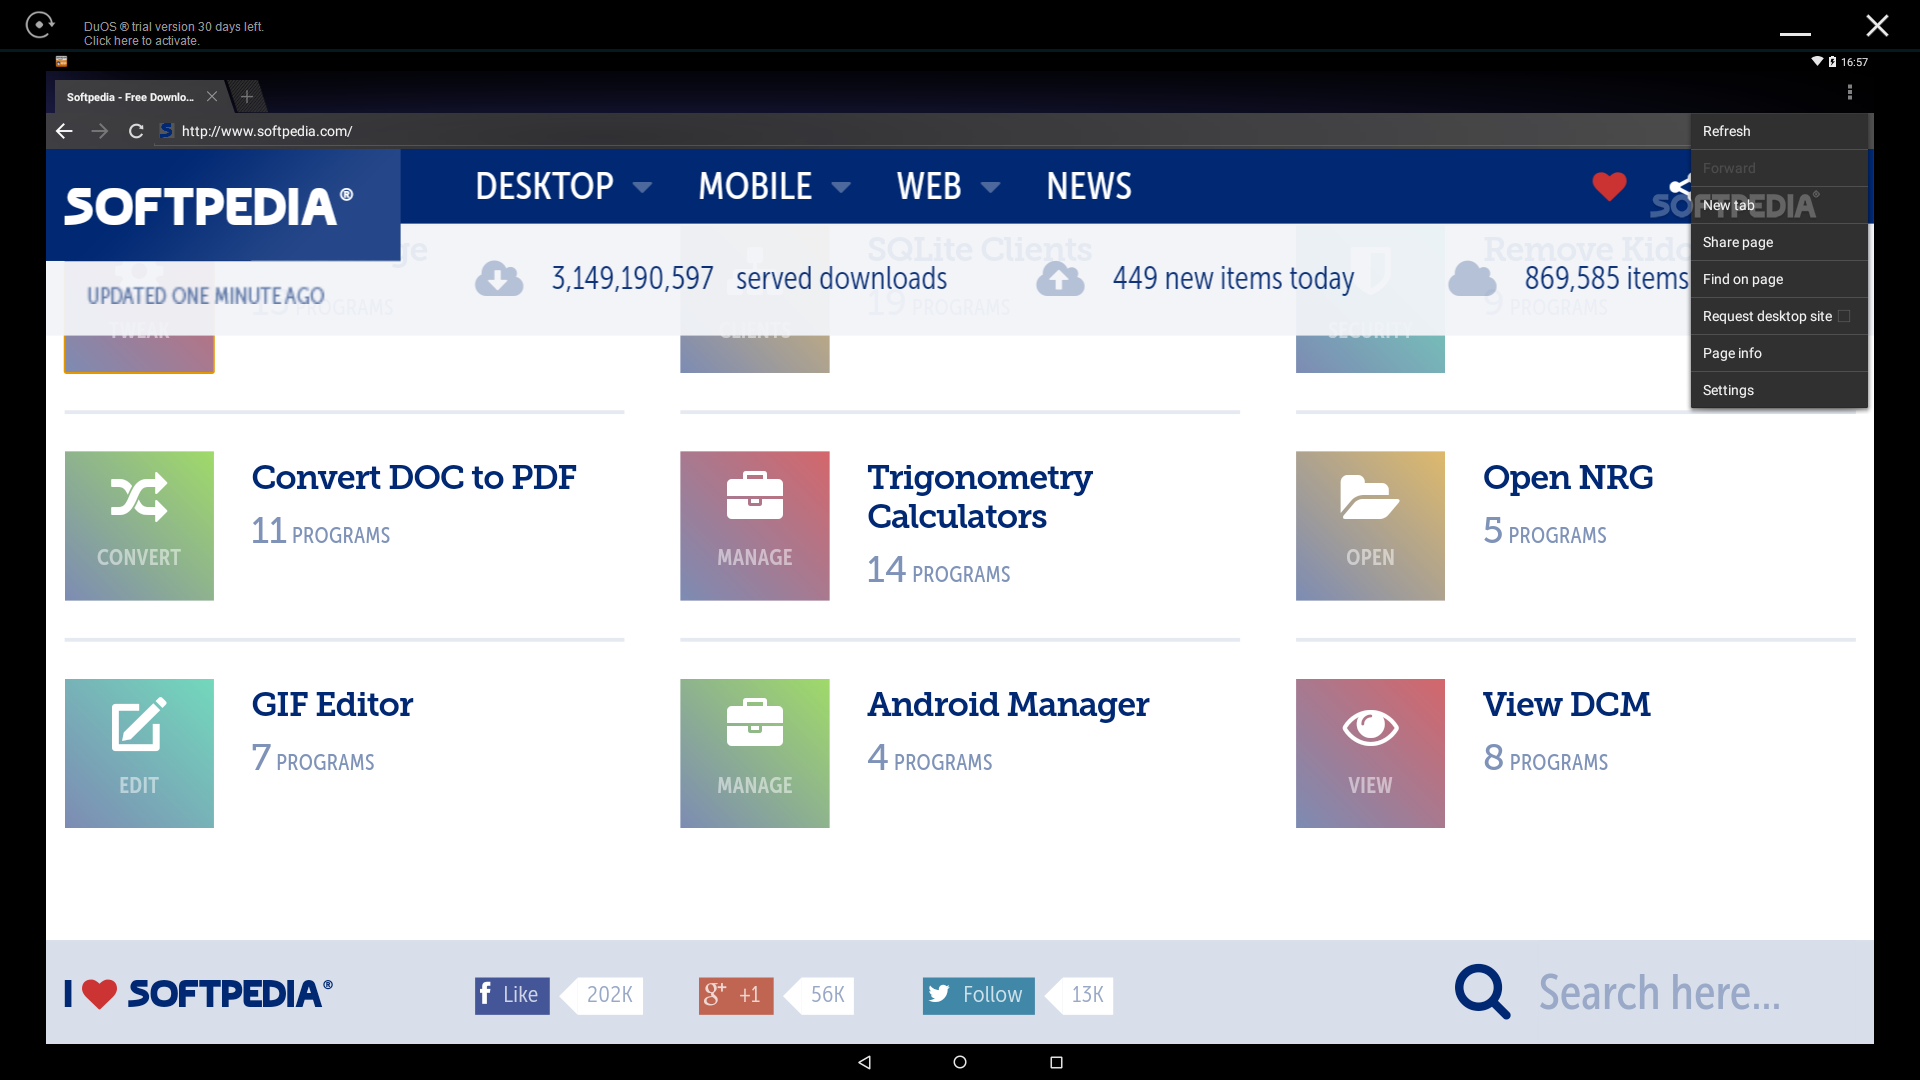This screenshot has width=1920, height=1080.
Task: Reload page with the refresh icon
Action: point(136,131)
